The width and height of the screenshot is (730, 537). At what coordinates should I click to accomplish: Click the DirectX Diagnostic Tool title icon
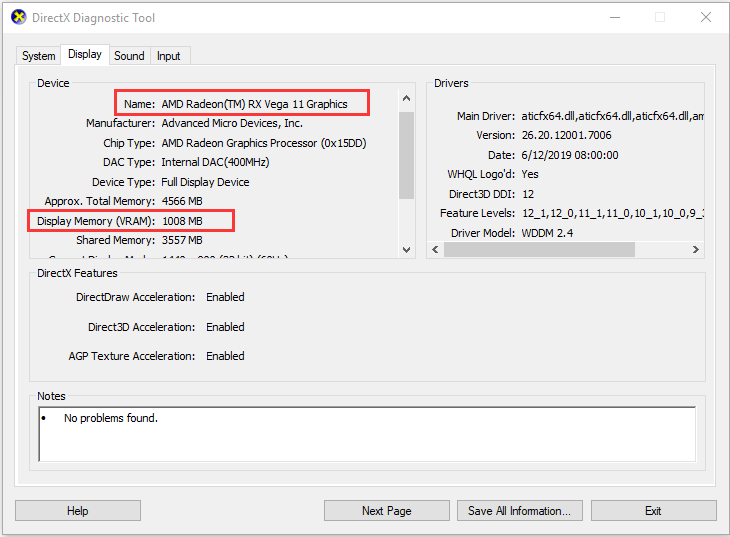pyautogui.click(x=19, y=17)
